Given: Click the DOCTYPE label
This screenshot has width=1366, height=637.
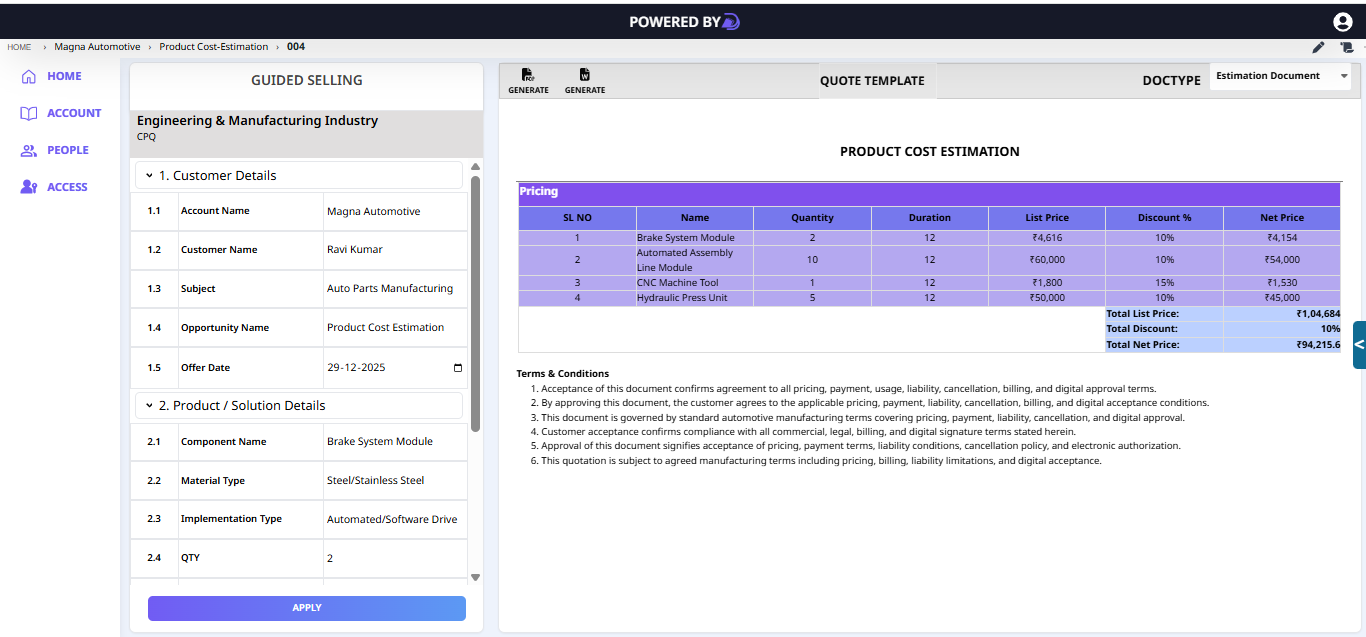Looking at the screenshot, I should click(x=1171, y=80).
